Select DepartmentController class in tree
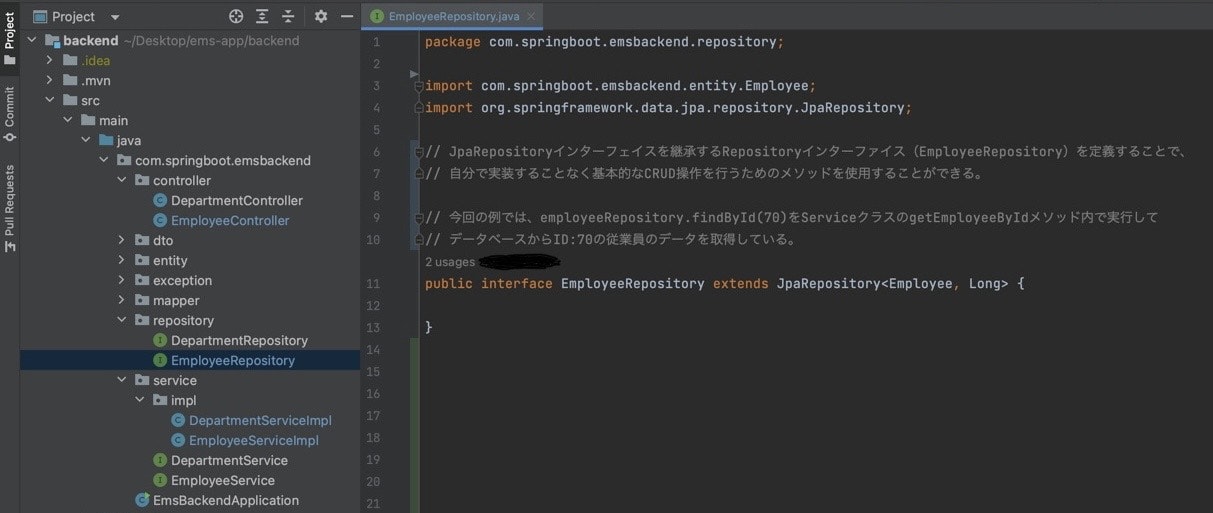This screenshot has height=513, width=1213. 236,200
